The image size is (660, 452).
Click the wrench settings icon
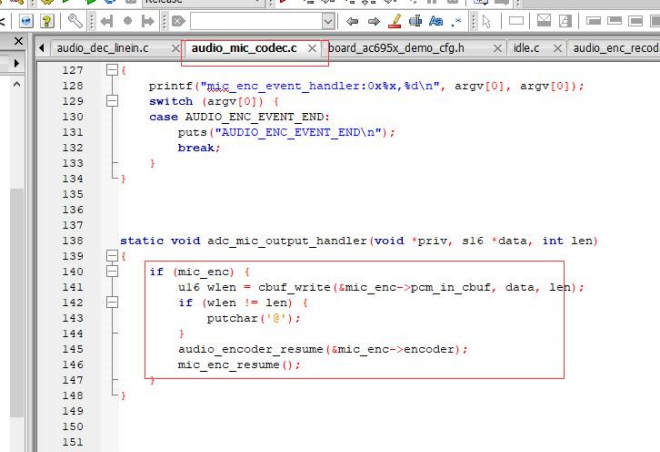pyautogui.click(x=75, y=21)
